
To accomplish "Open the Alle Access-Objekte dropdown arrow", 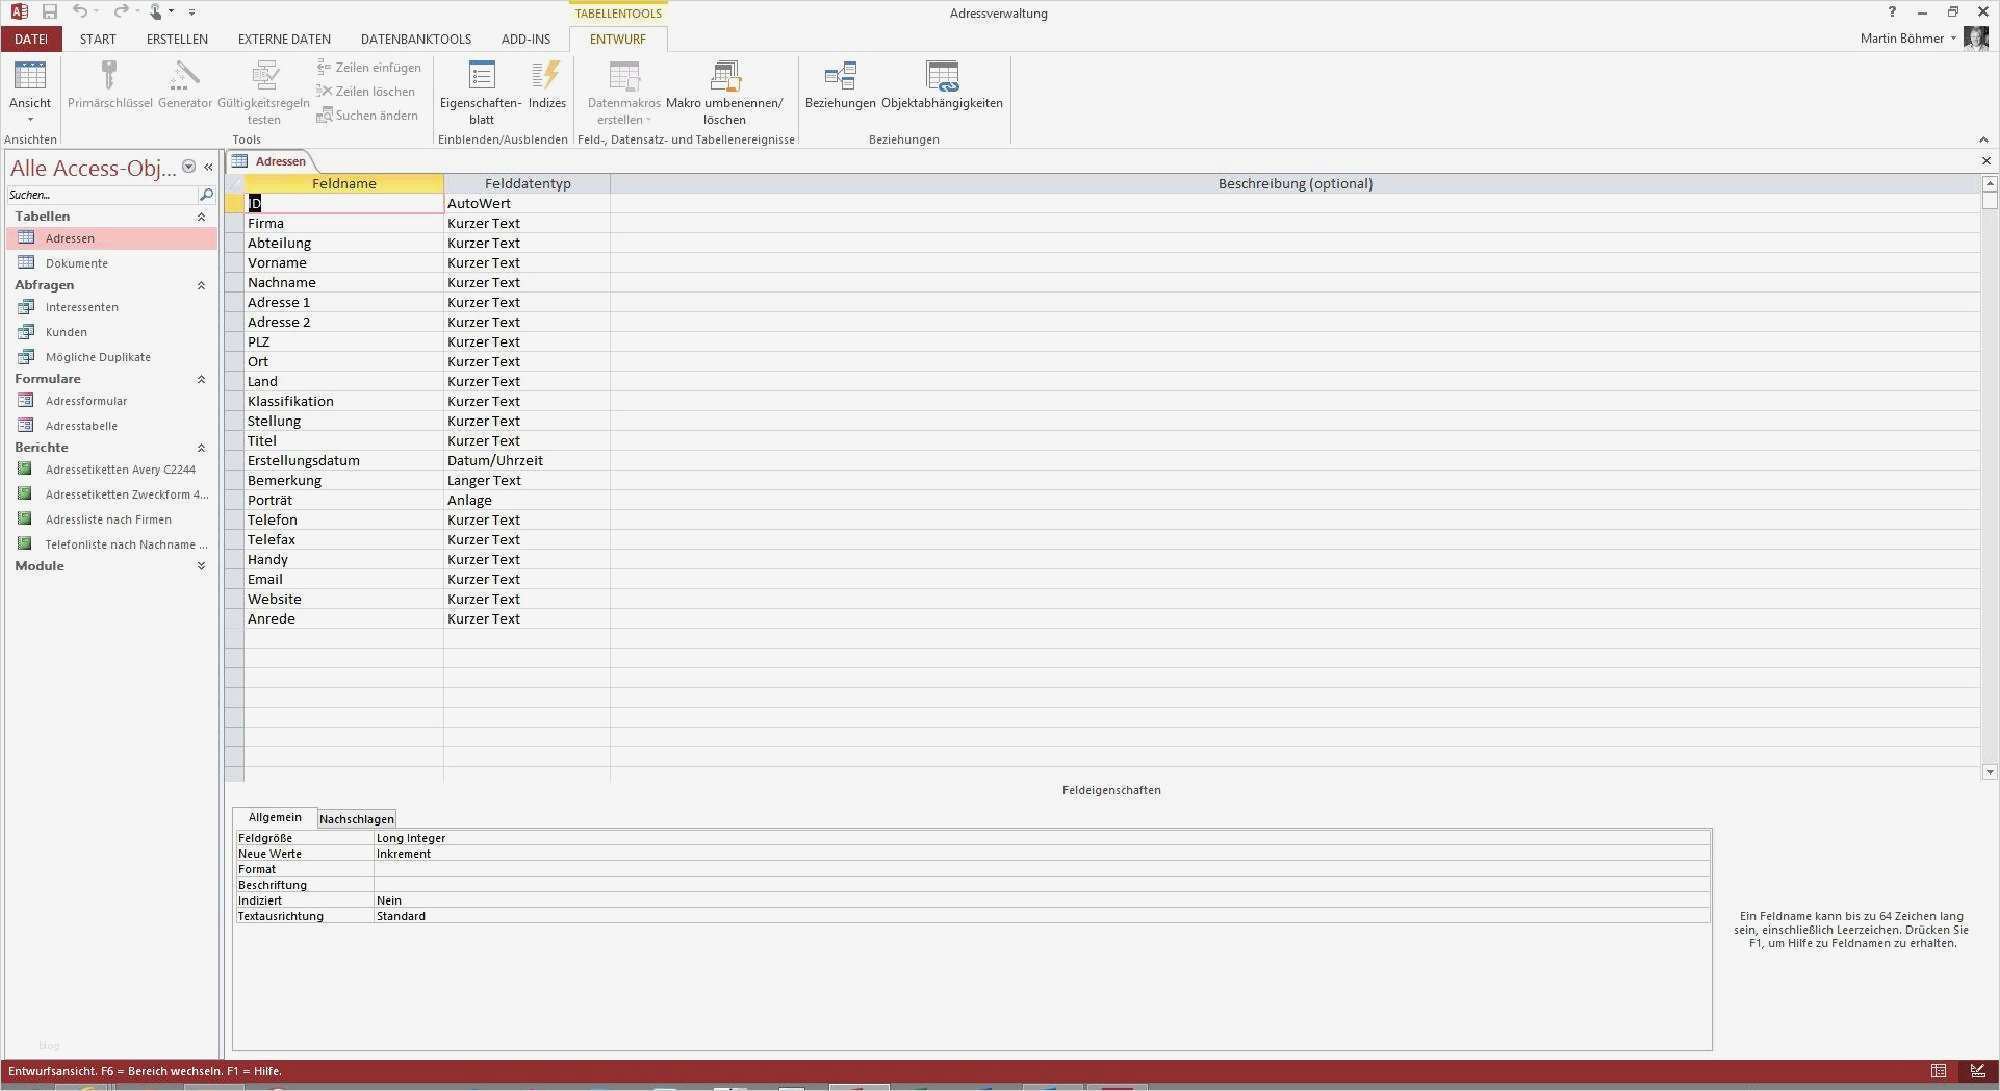I will (188, 168).
